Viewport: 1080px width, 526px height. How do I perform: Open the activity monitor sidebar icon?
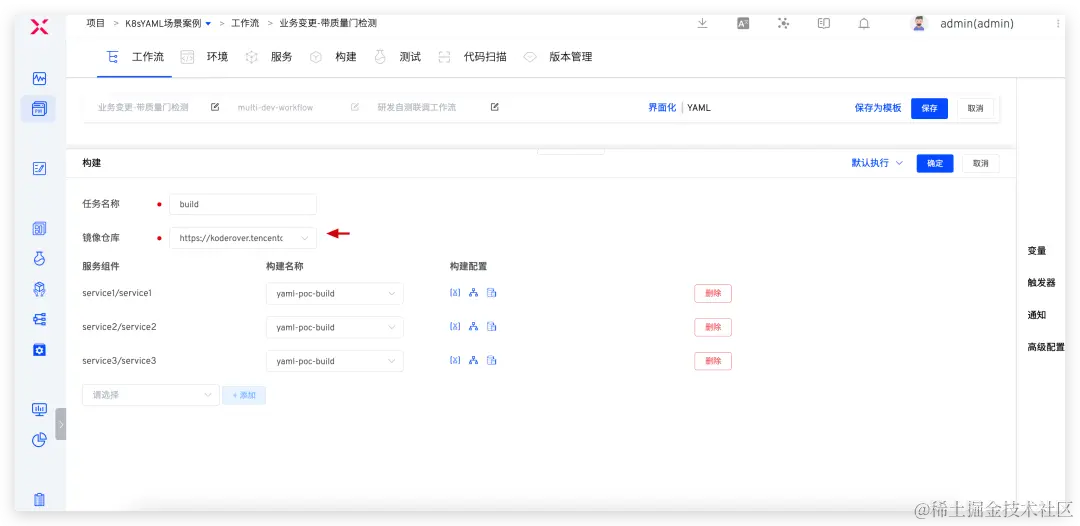[x=39, y=78]
